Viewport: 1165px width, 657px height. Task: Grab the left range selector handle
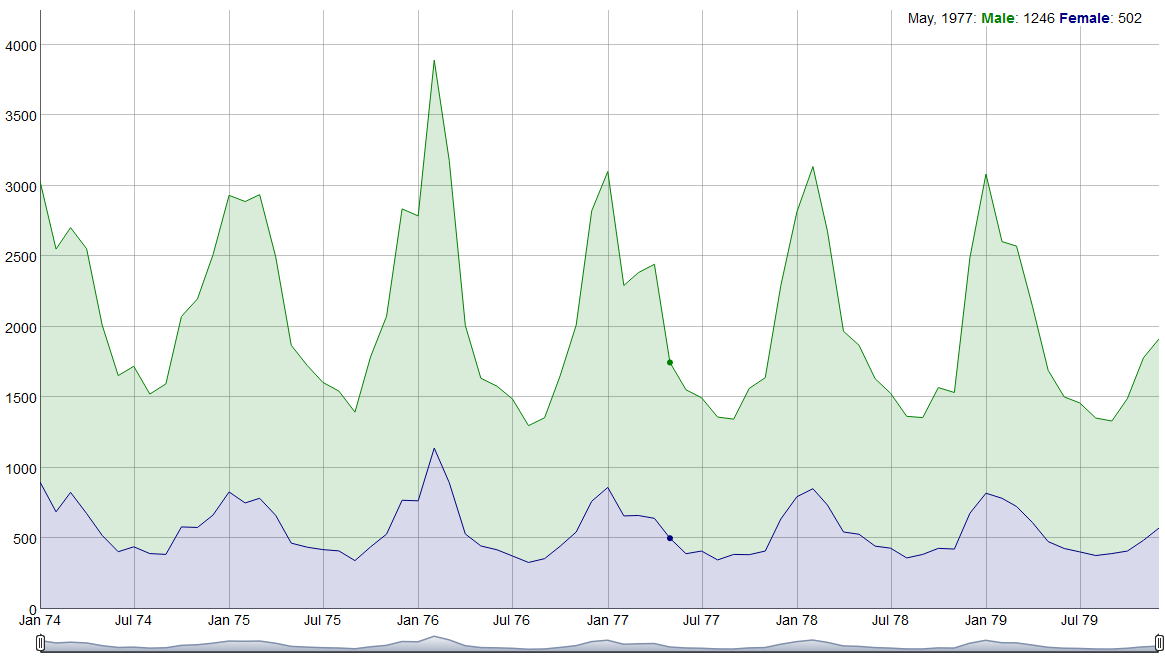[x=40, y=643]
